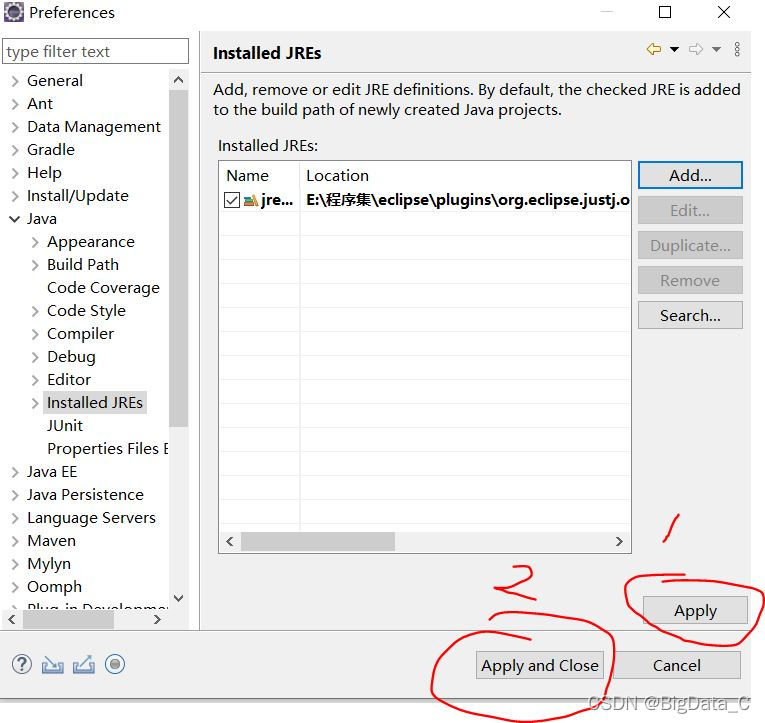Go back using the yellow back arrow
The width and height of the screenshot is (765, 723).
click(654, 49)
